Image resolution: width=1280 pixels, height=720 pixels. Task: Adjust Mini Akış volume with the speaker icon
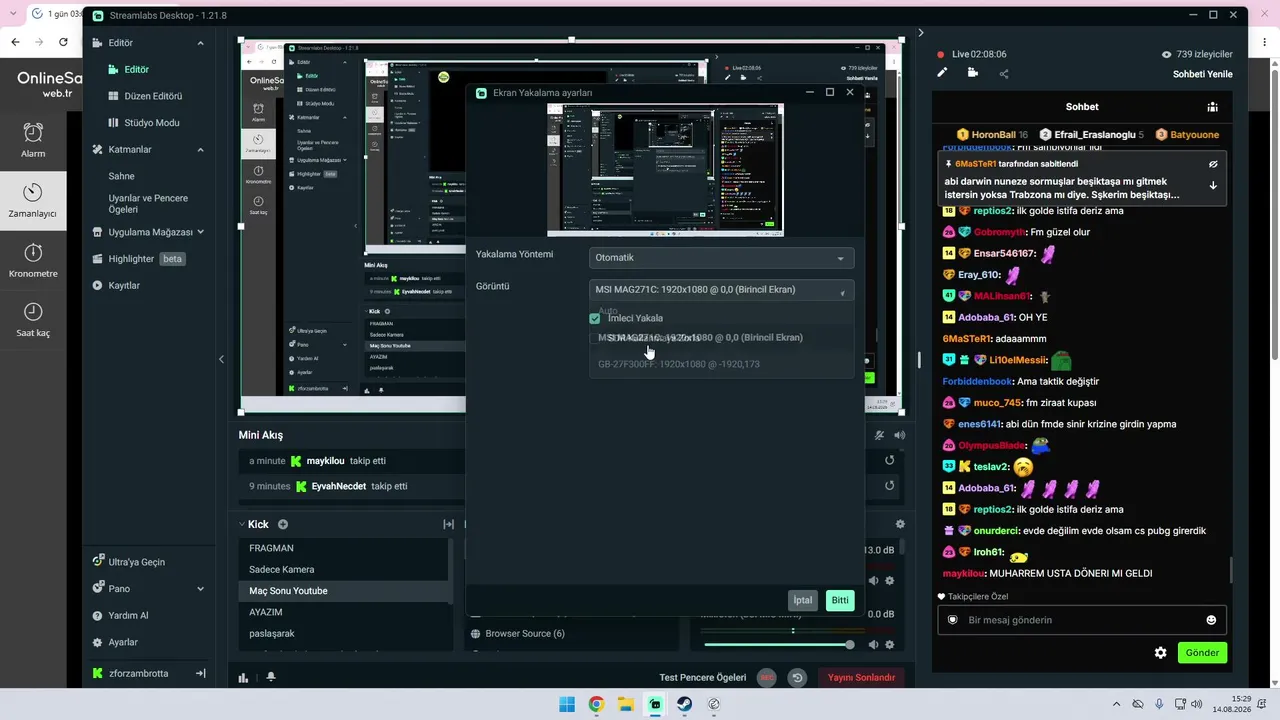[900, 435]
